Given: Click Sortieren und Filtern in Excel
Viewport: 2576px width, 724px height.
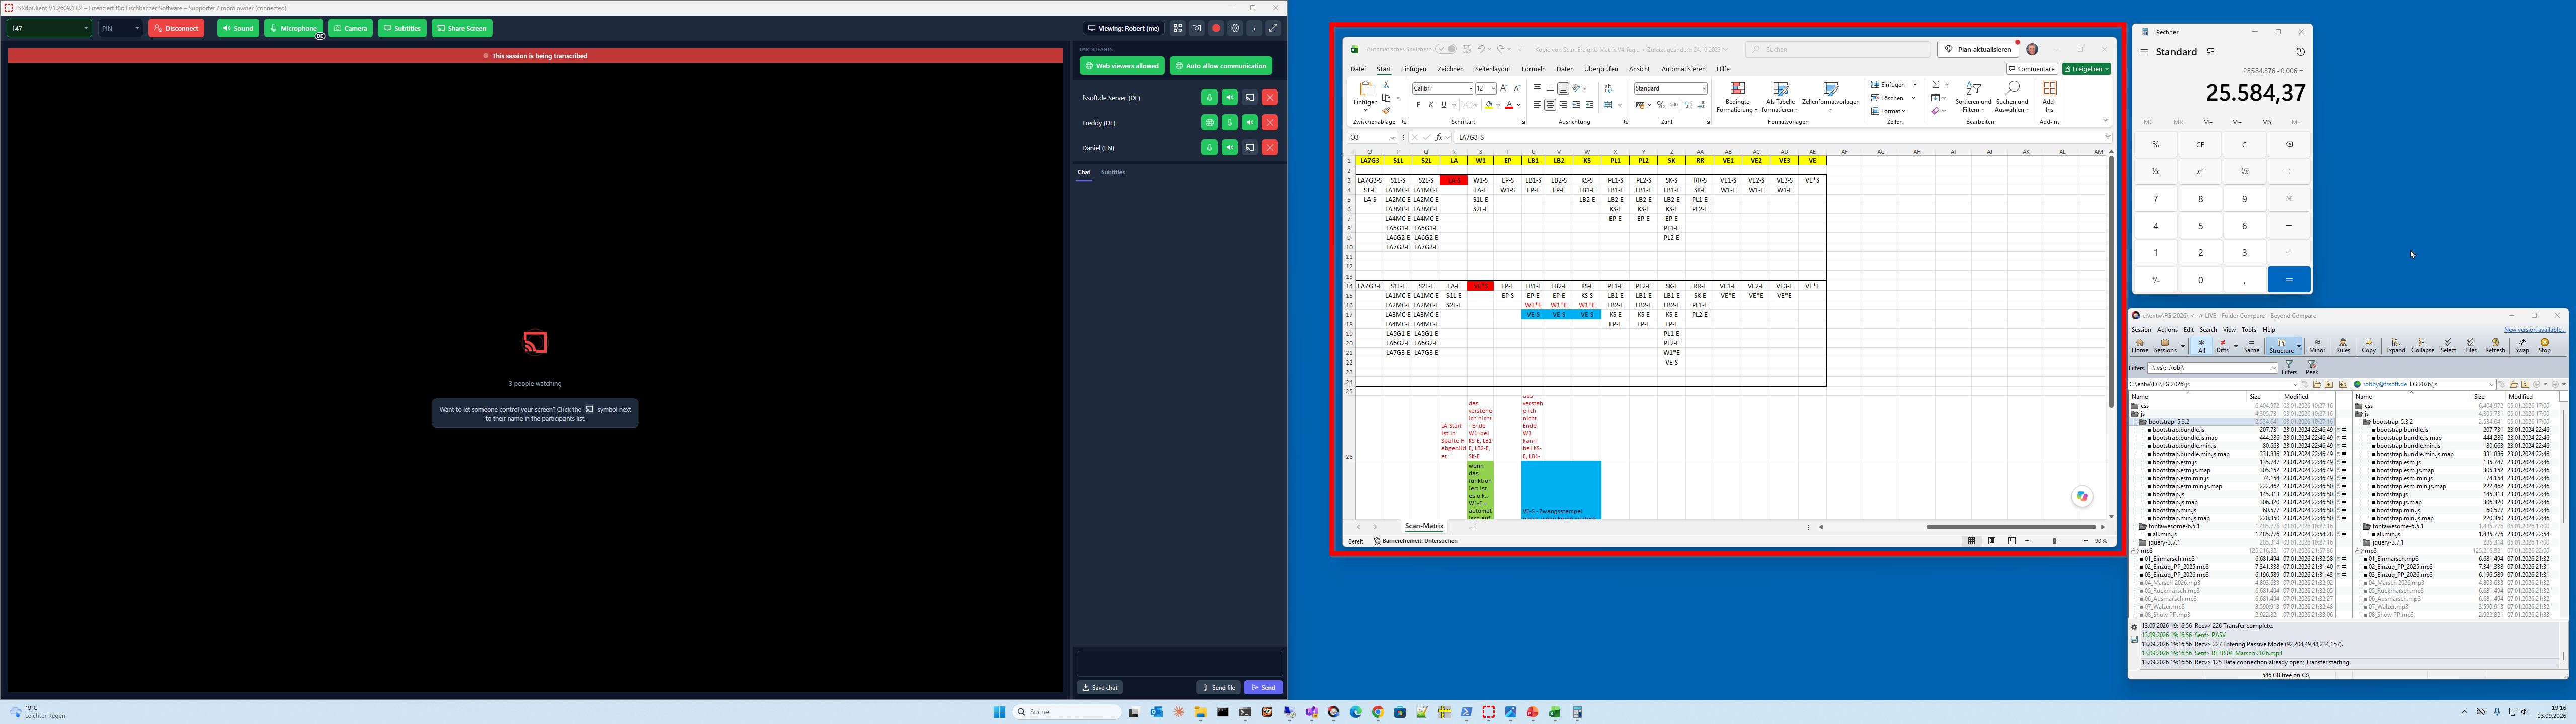Looking at the screenshot, I should [x=1973, y=97].
